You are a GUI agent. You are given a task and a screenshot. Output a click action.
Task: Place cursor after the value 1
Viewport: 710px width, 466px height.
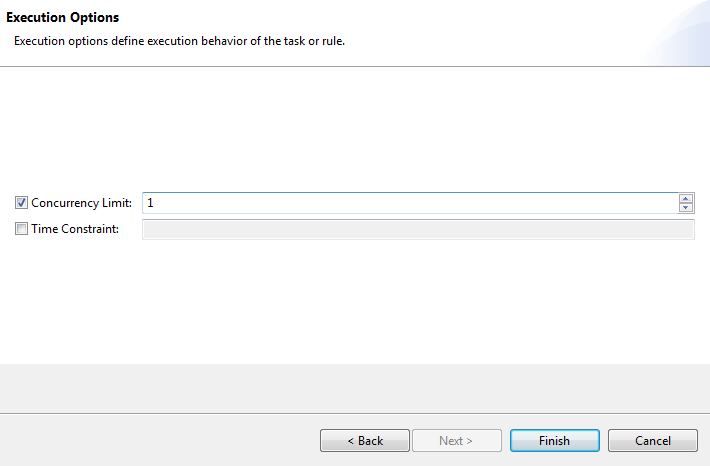click(x=155, y=203)
